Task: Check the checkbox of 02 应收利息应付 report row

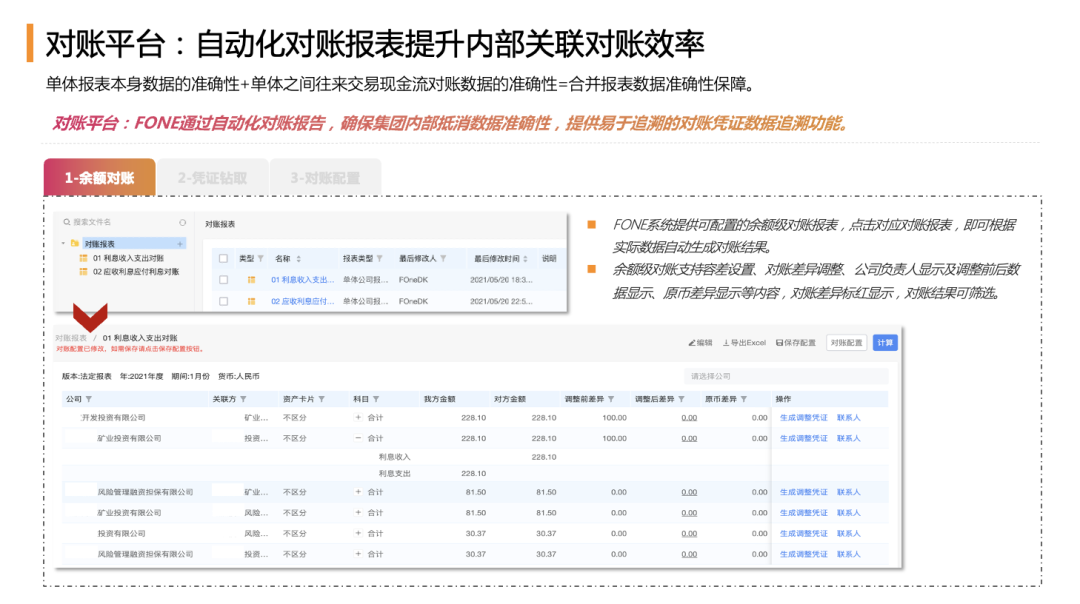Action: click(x=222, y=299)
